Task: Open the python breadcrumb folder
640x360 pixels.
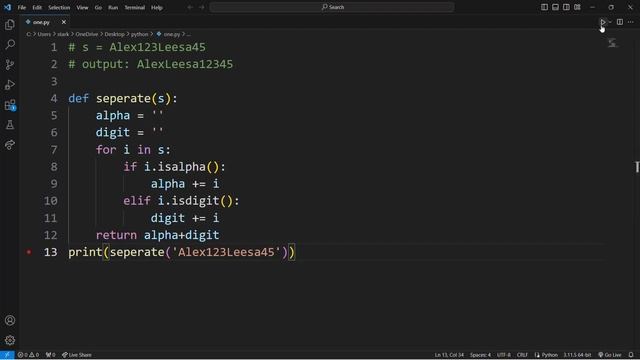Action: (139, 34)
